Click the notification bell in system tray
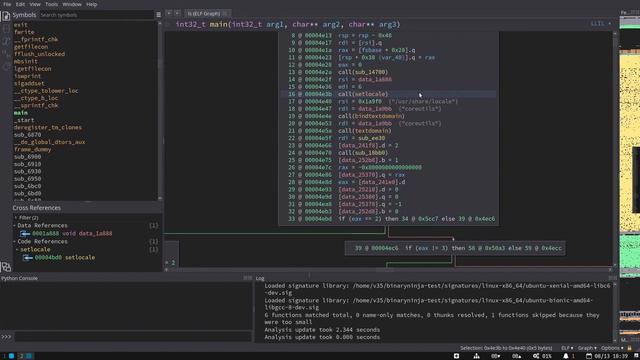Image resolution: width=640 pixels, height=360 pixels. click(566, 356)
